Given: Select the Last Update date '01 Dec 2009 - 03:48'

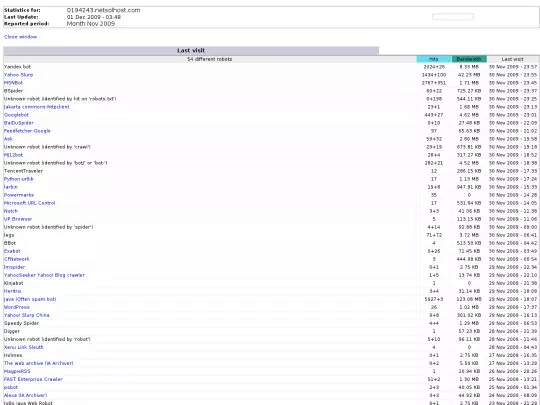Looking at the screenshot, I should 94,17.
